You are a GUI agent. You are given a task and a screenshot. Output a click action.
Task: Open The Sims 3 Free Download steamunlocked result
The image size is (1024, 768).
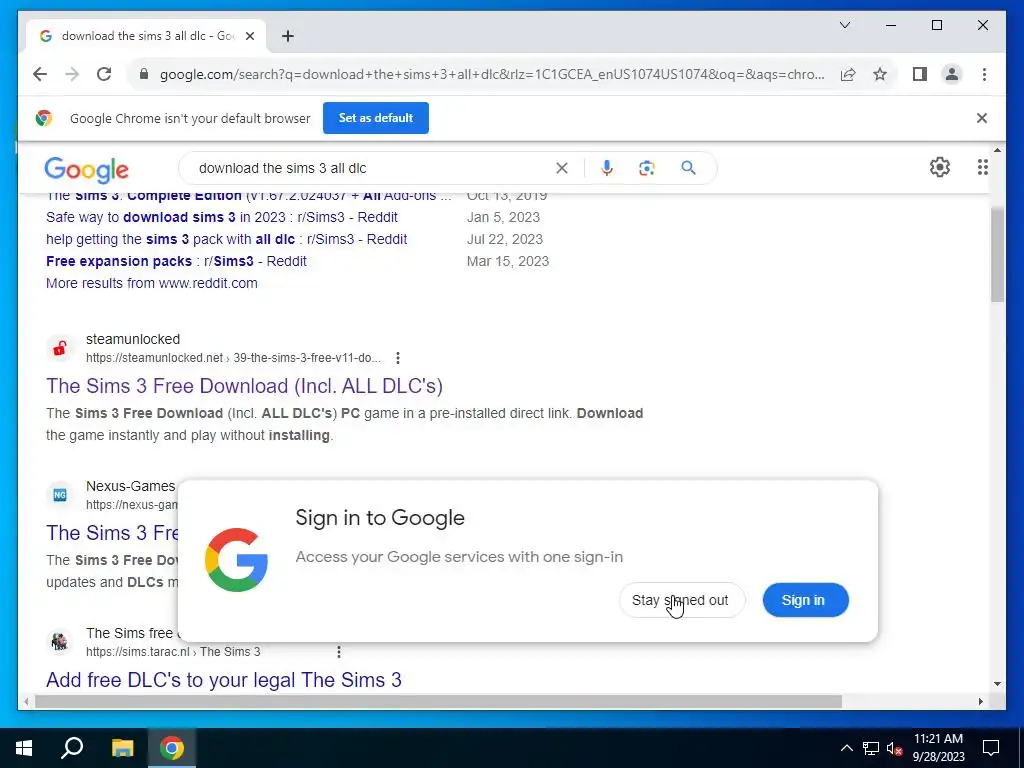pos(244,386)
